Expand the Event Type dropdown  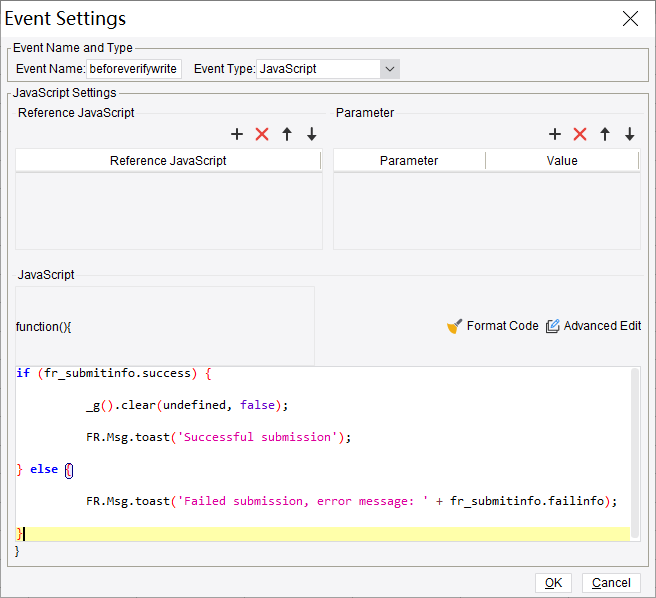point(390,69)
